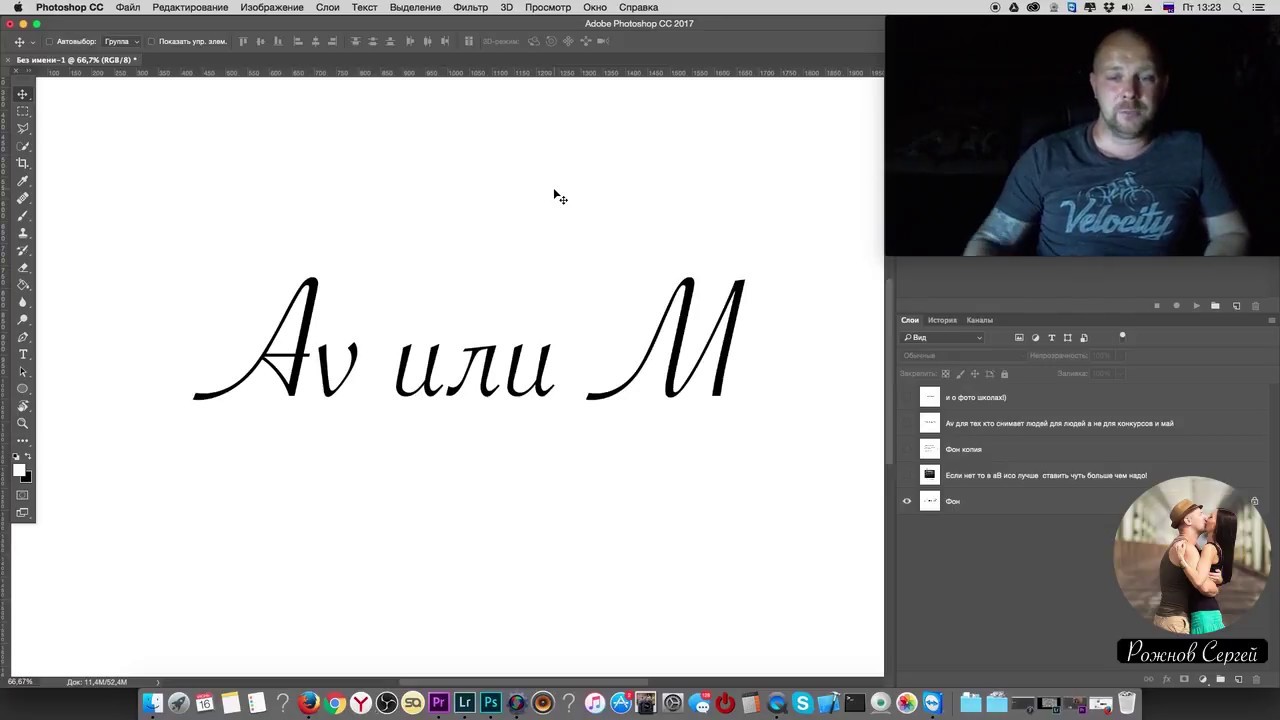This screenshot has width=1280, height=720.
Task: Switch to the История tab
Action: (x=942, y=320)
